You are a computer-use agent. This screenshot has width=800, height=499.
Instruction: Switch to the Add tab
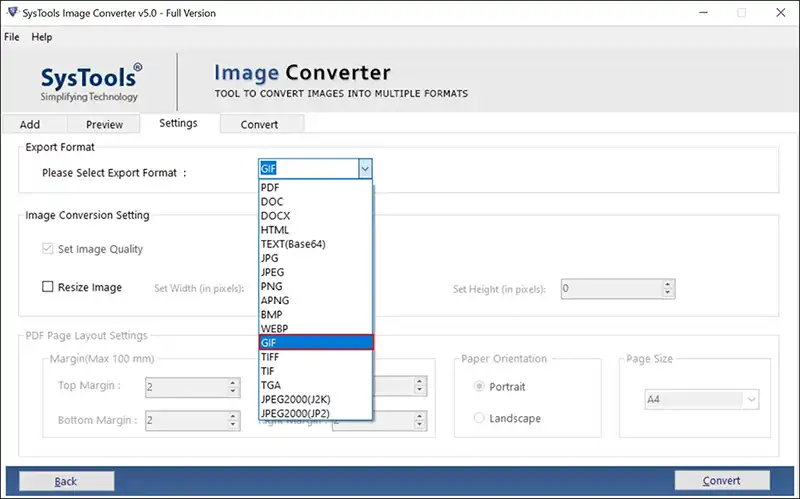pos(30,124)
